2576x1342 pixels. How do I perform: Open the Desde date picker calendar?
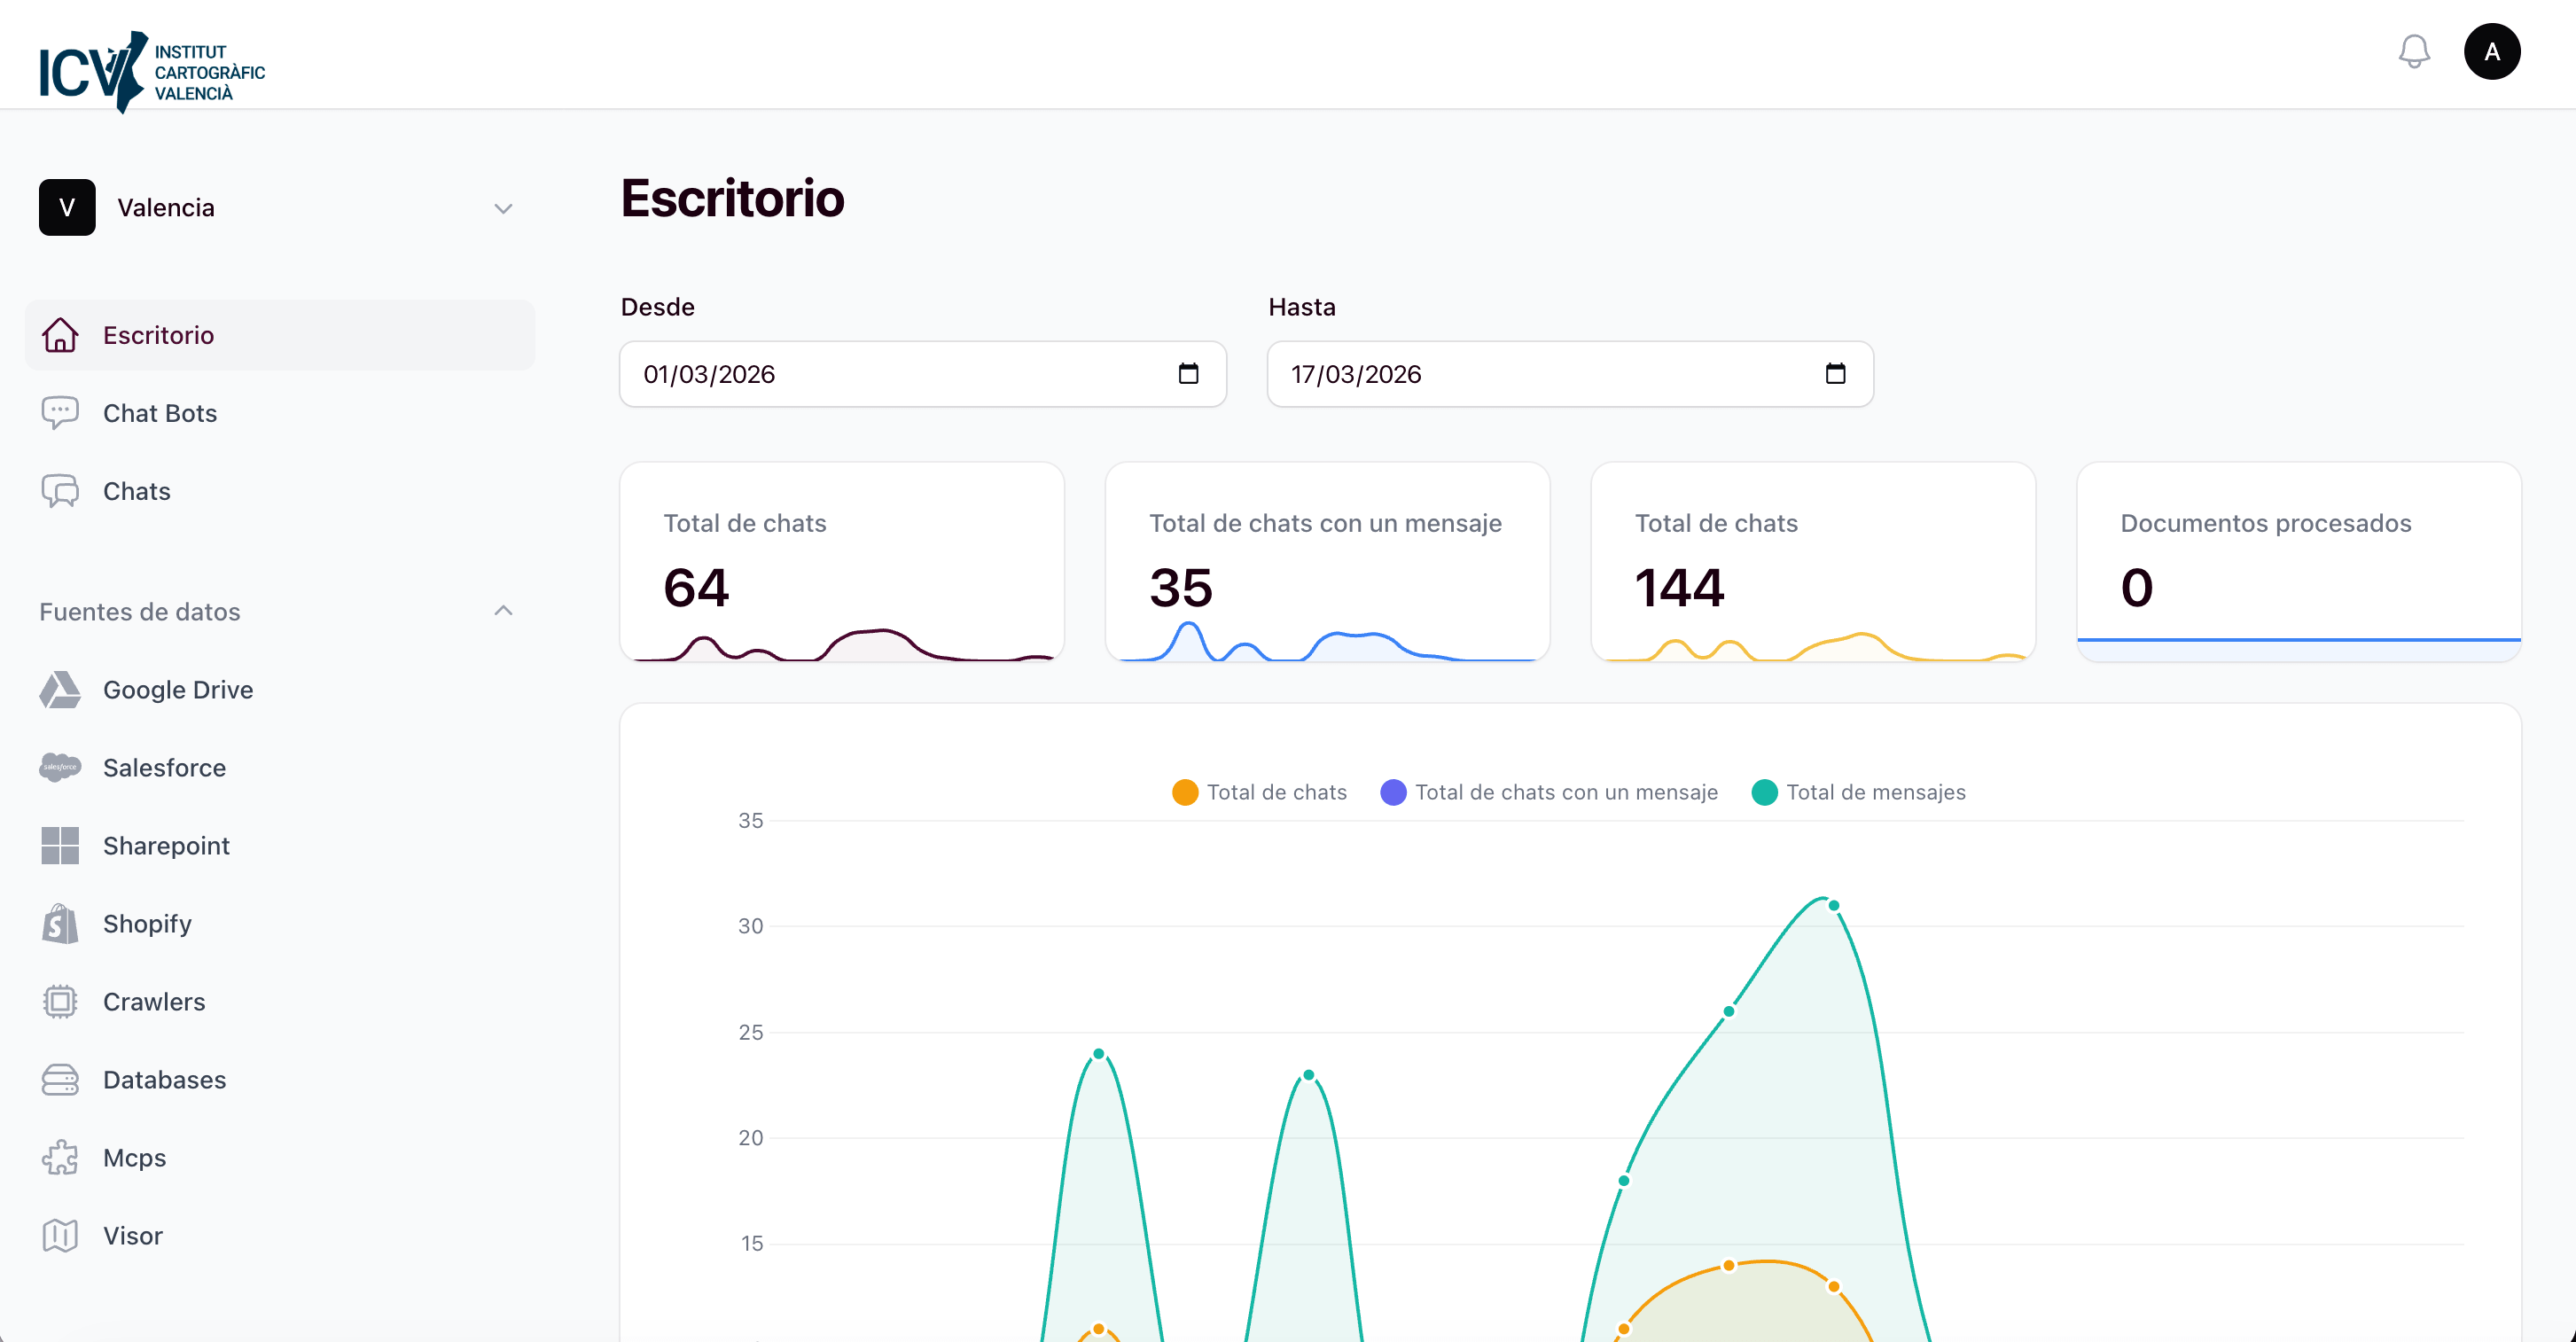(1189, 374)
